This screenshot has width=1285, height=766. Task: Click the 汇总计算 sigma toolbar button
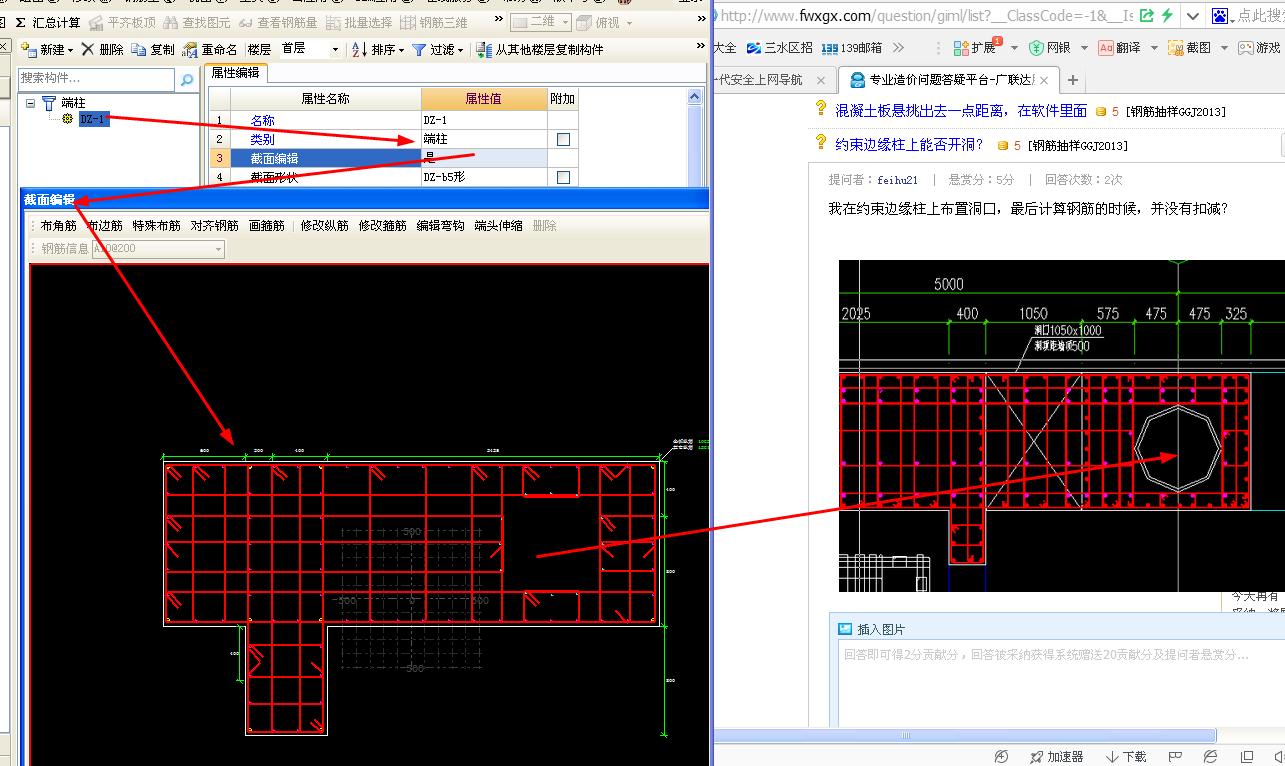point(48,22)
